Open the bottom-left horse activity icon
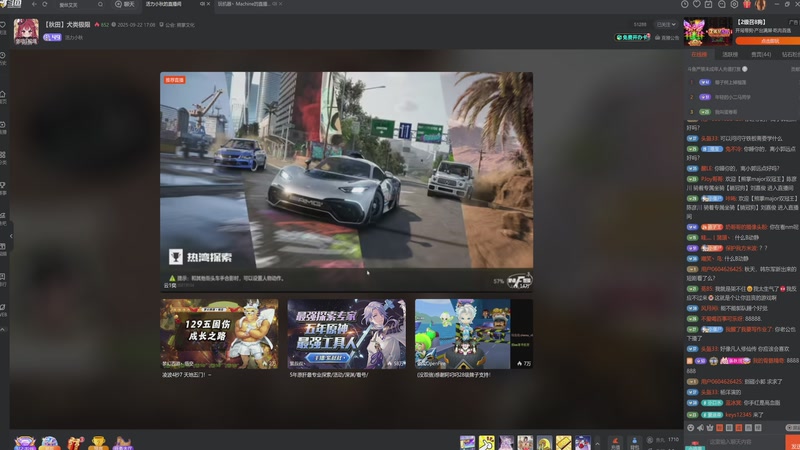 click(x=123, y=442)
